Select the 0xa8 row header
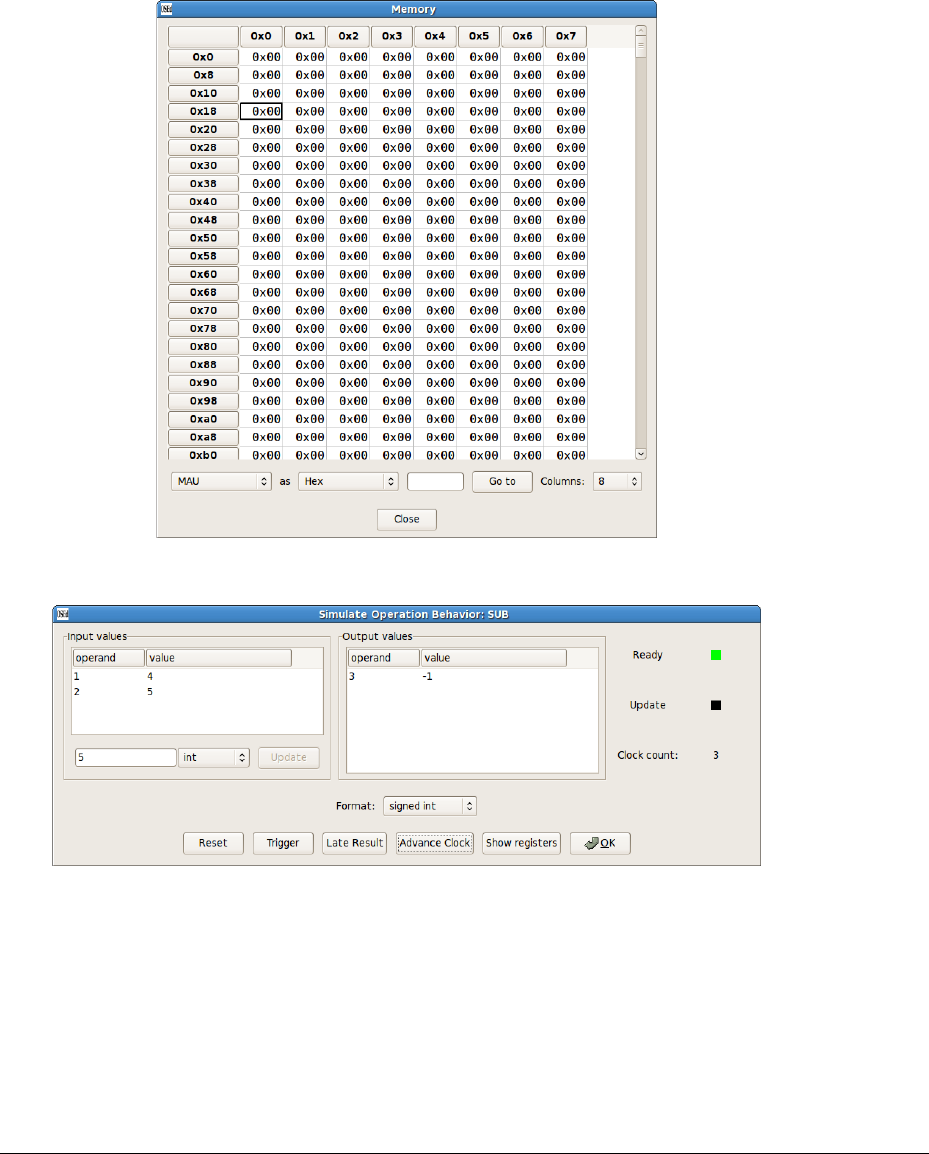 [x=203, y=437]
